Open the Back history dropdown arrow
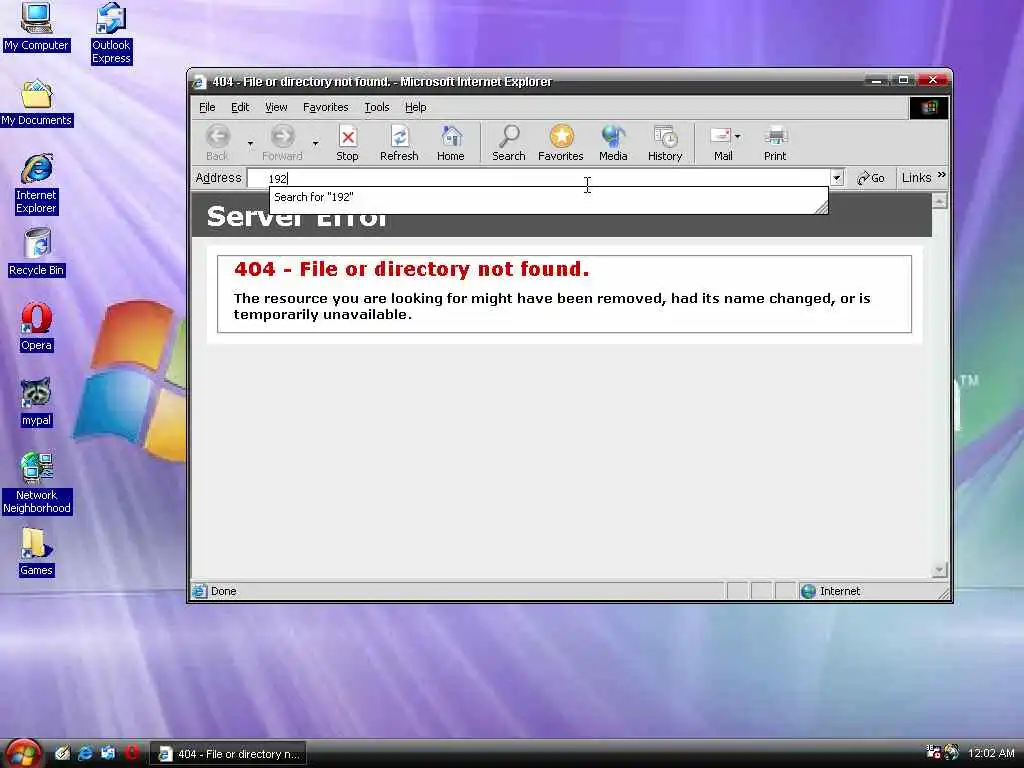The width and height of the screenshot is (1024, 768). pyautogui.click(x=250, y=143)
